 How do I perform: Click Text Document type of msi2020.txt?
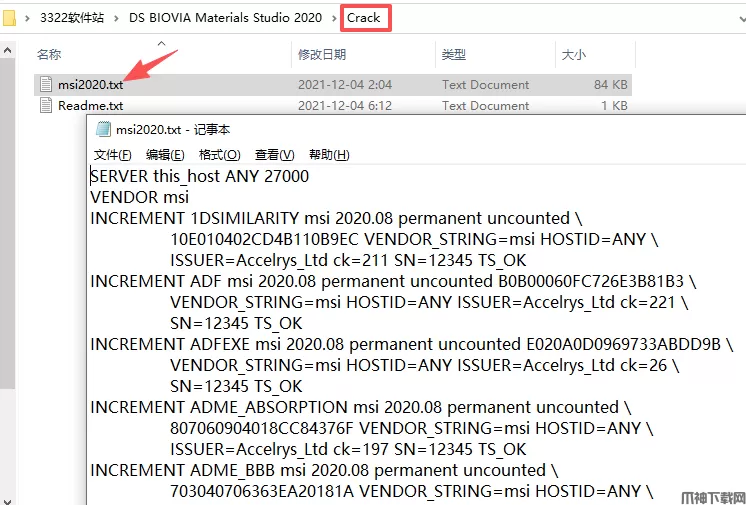[x=485, y=85]
